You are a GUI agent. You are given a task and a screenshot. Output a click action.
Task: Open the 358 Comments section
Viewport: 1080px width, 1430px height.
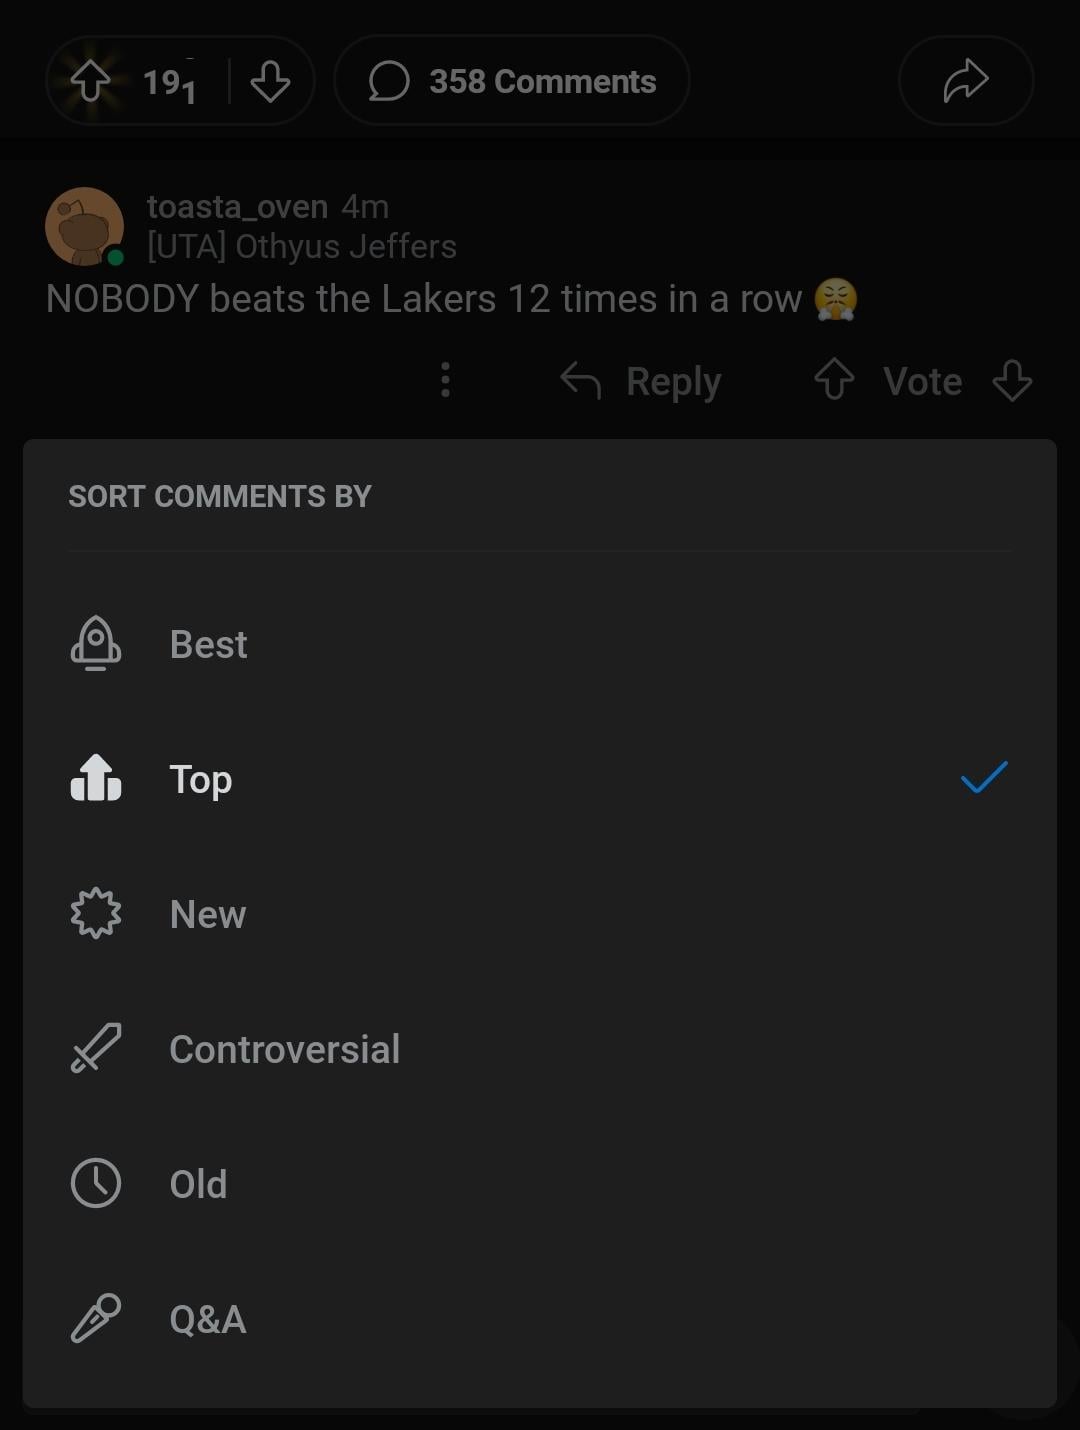coord(512,81)
